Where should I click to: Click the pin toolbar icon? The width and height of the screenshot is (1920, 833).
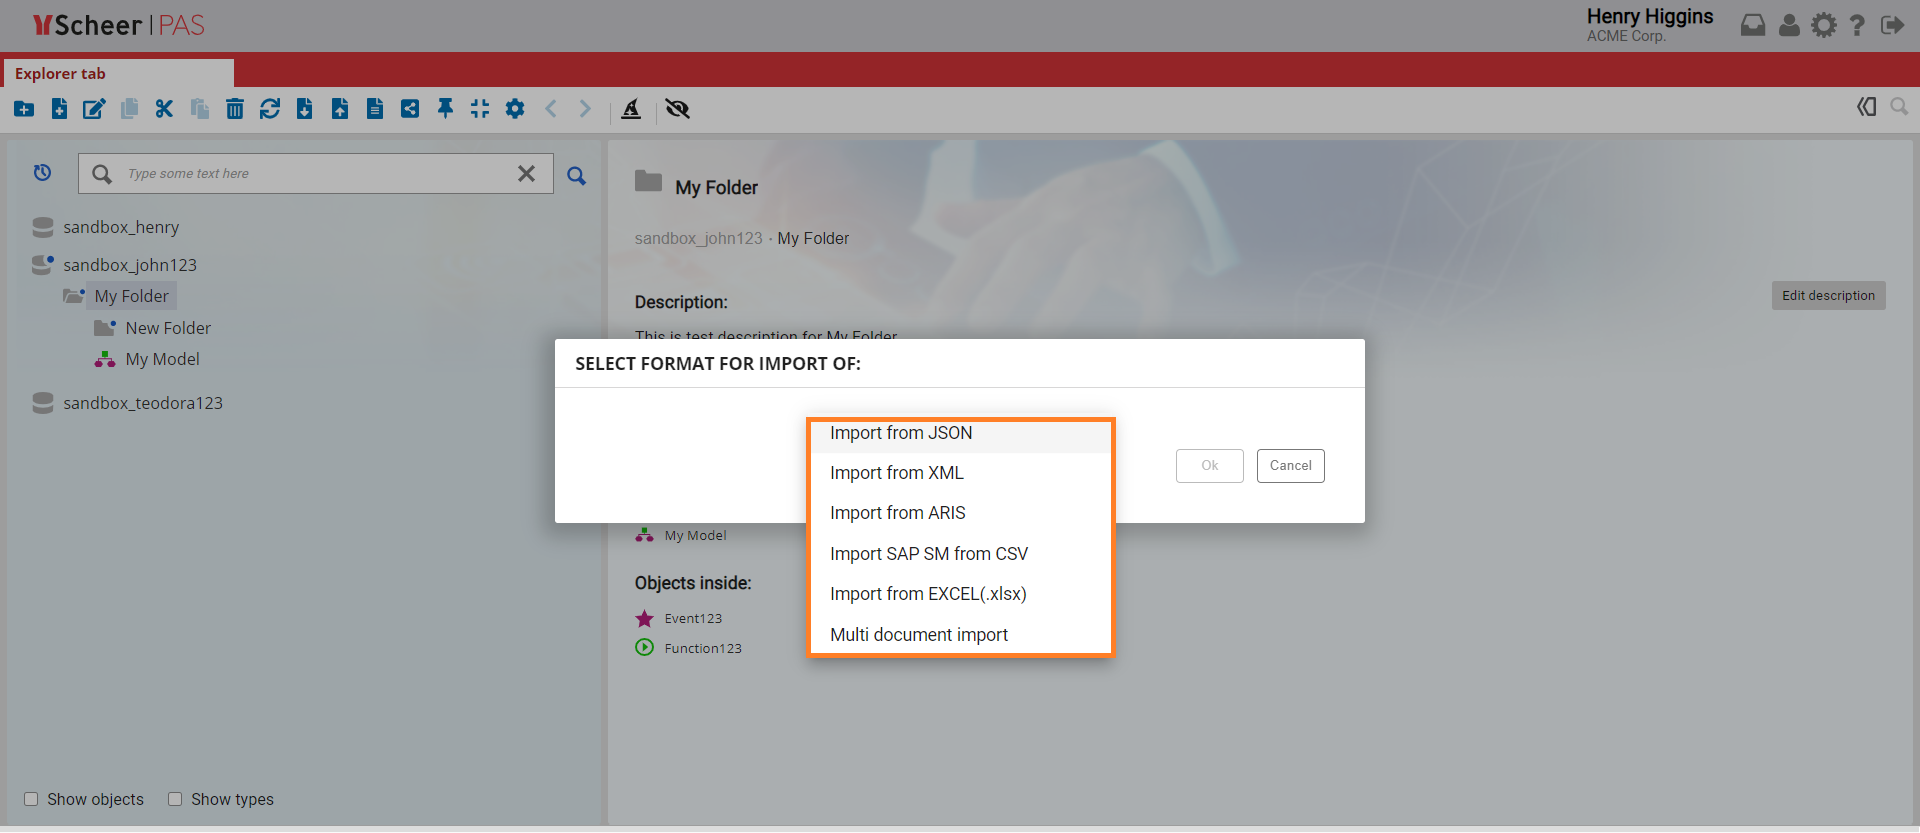tap(445, 109)
